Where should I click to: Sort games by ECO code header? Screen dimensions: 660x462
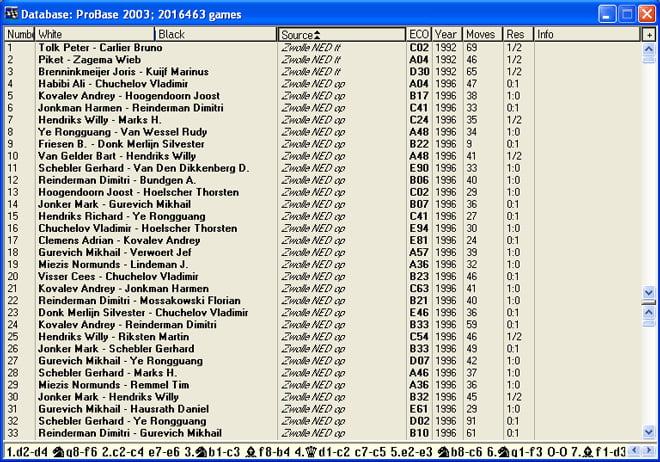[419, 34]
